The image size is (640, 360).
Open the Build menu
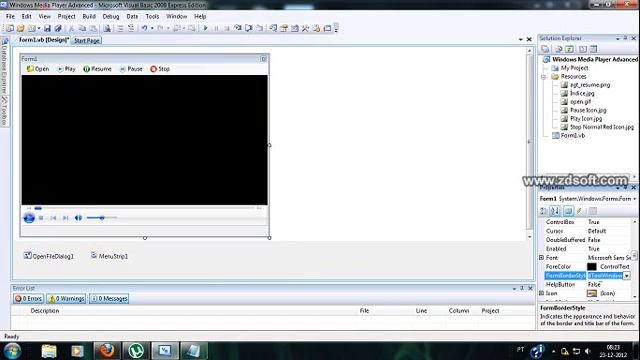pos(89,16)
